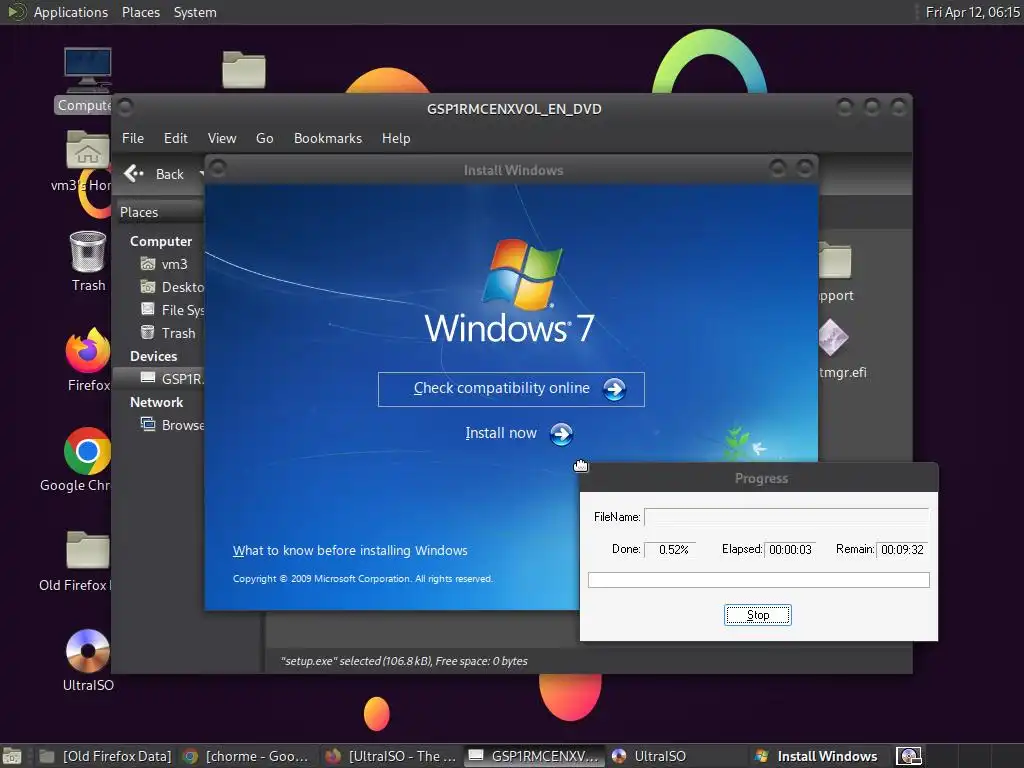Viewport: 1024px width, 768px height.
Task: Open the Bookmarks menu
Action: 328,138
